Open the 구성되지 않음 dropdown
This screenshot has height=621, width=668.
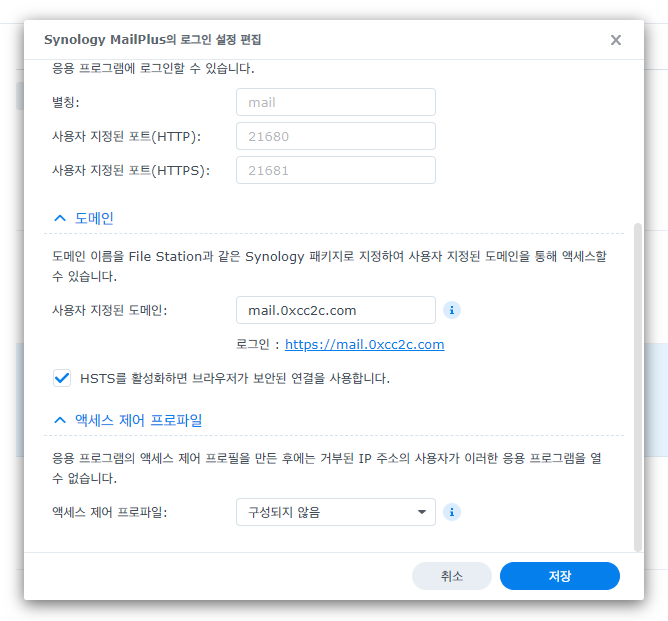click(336, 512)
